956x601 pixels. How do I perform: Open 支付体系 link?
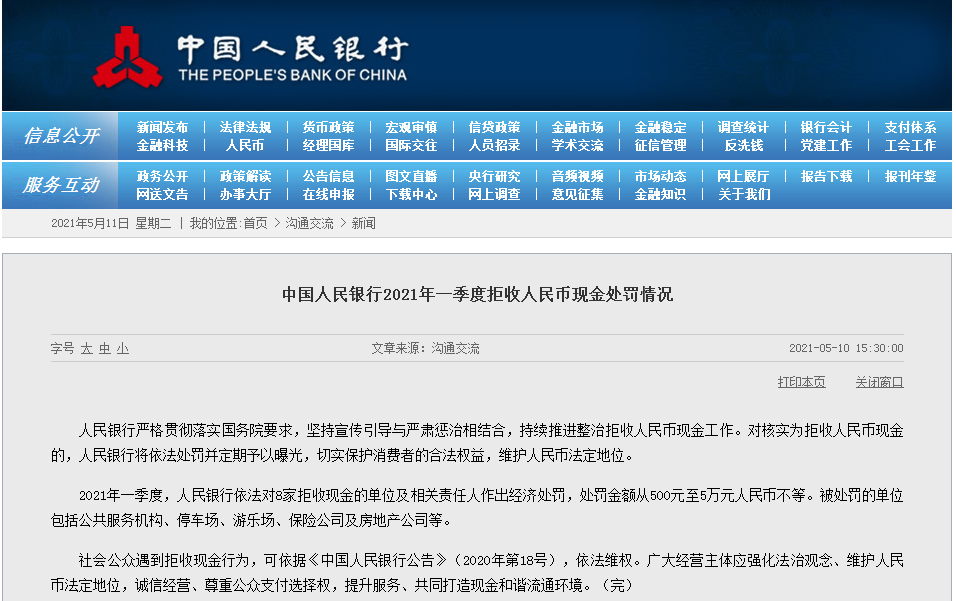pyautogui.click(x=910, y=127)
